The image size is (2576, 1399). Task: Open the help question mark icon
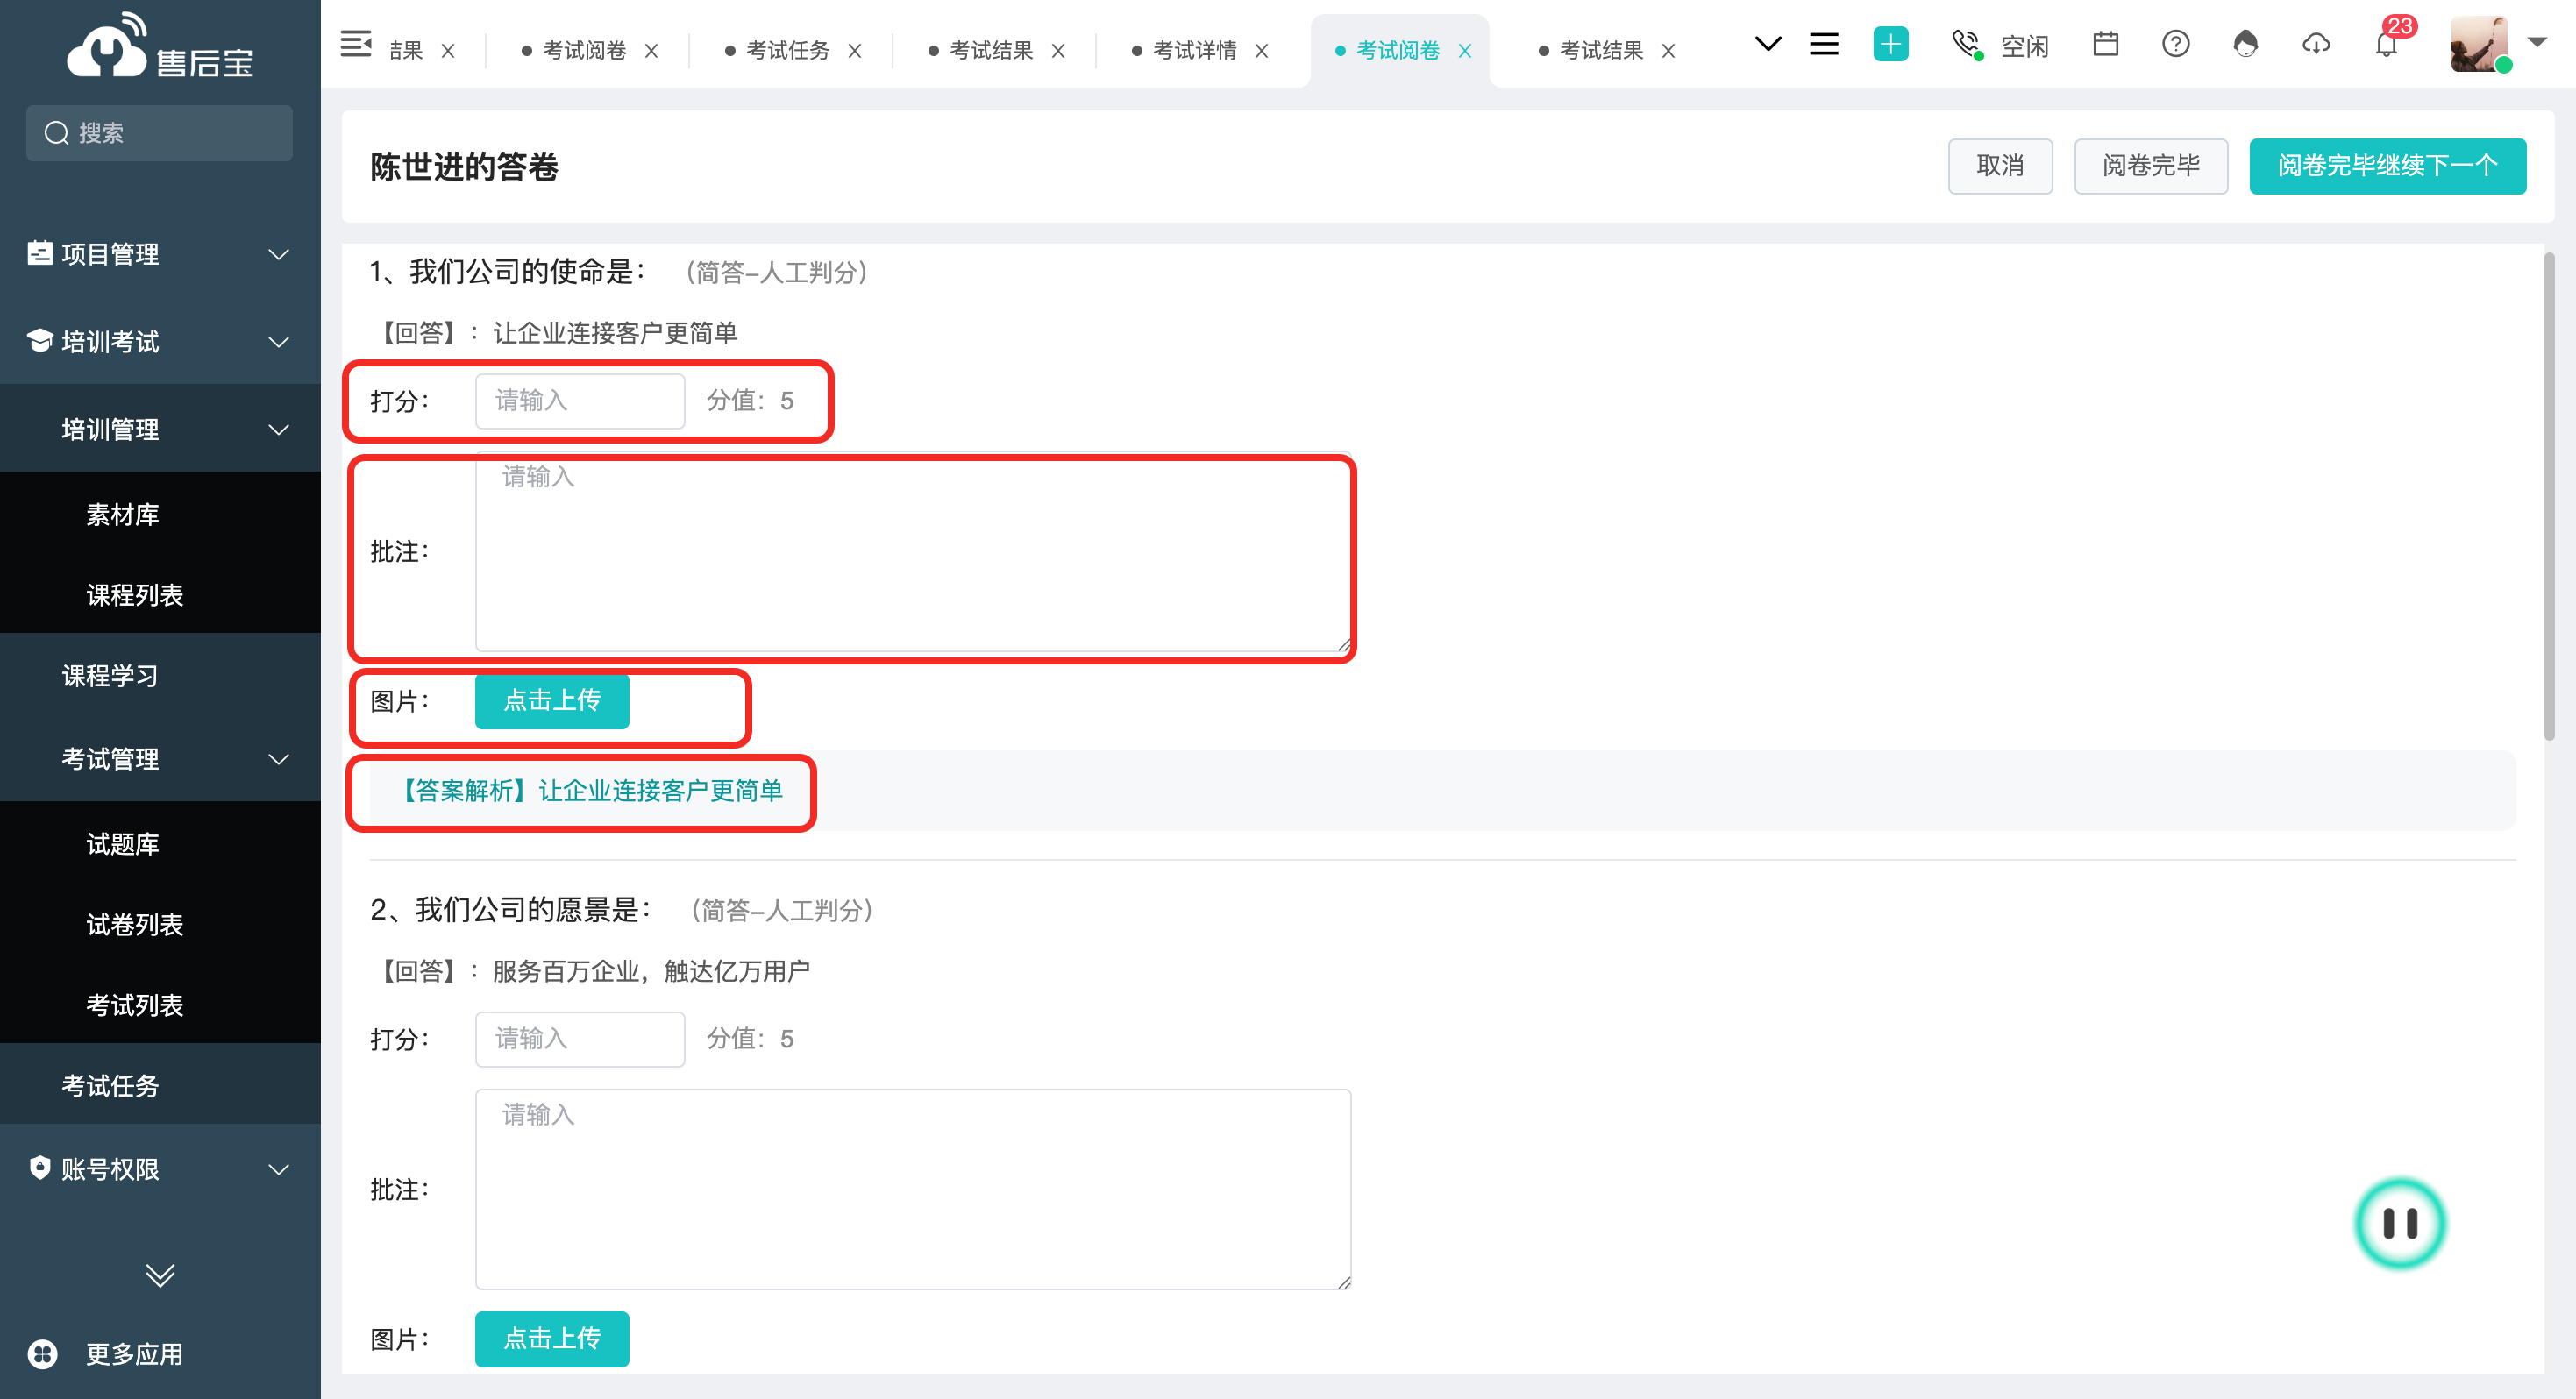coord(2175,45)
